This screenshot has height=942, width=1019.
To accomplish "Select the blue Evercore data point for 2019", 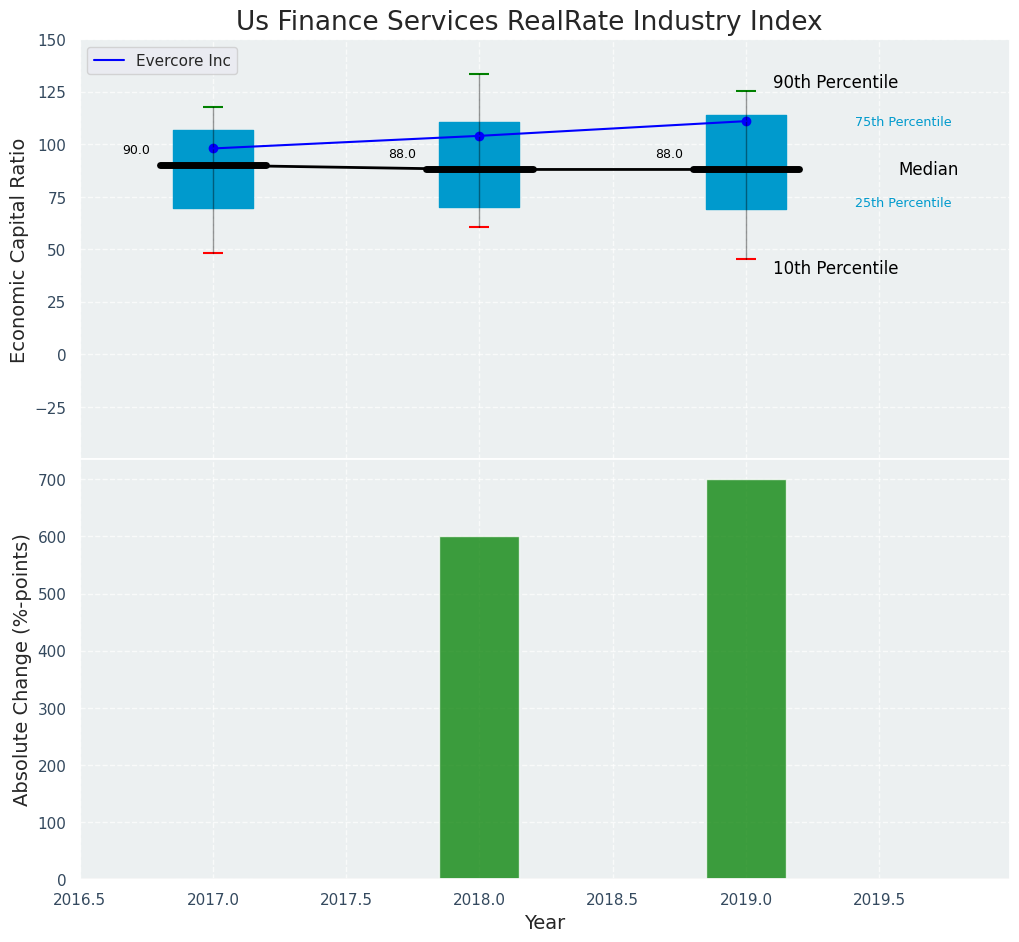I will 746,121.
